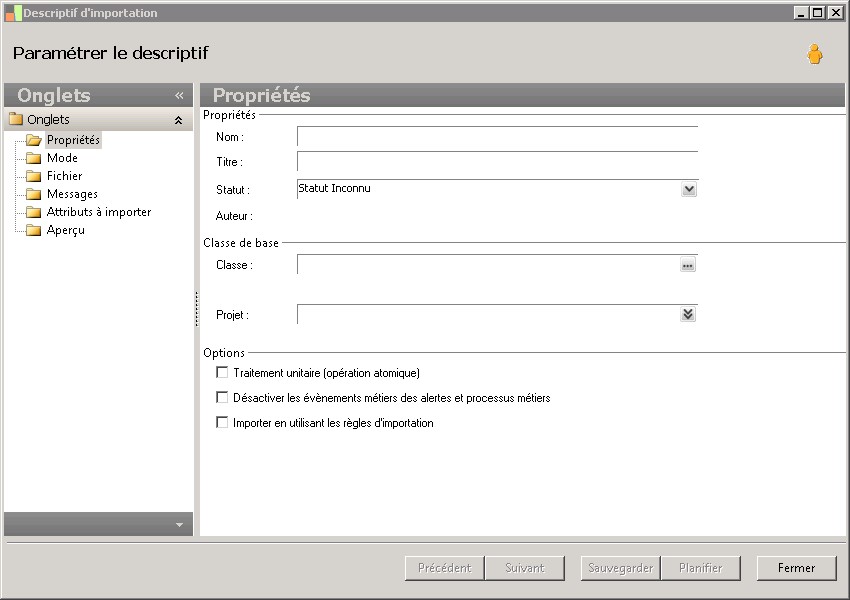Open the Attributs à importer tab entry
Screen dimensions: 850x600
(99, 212)
